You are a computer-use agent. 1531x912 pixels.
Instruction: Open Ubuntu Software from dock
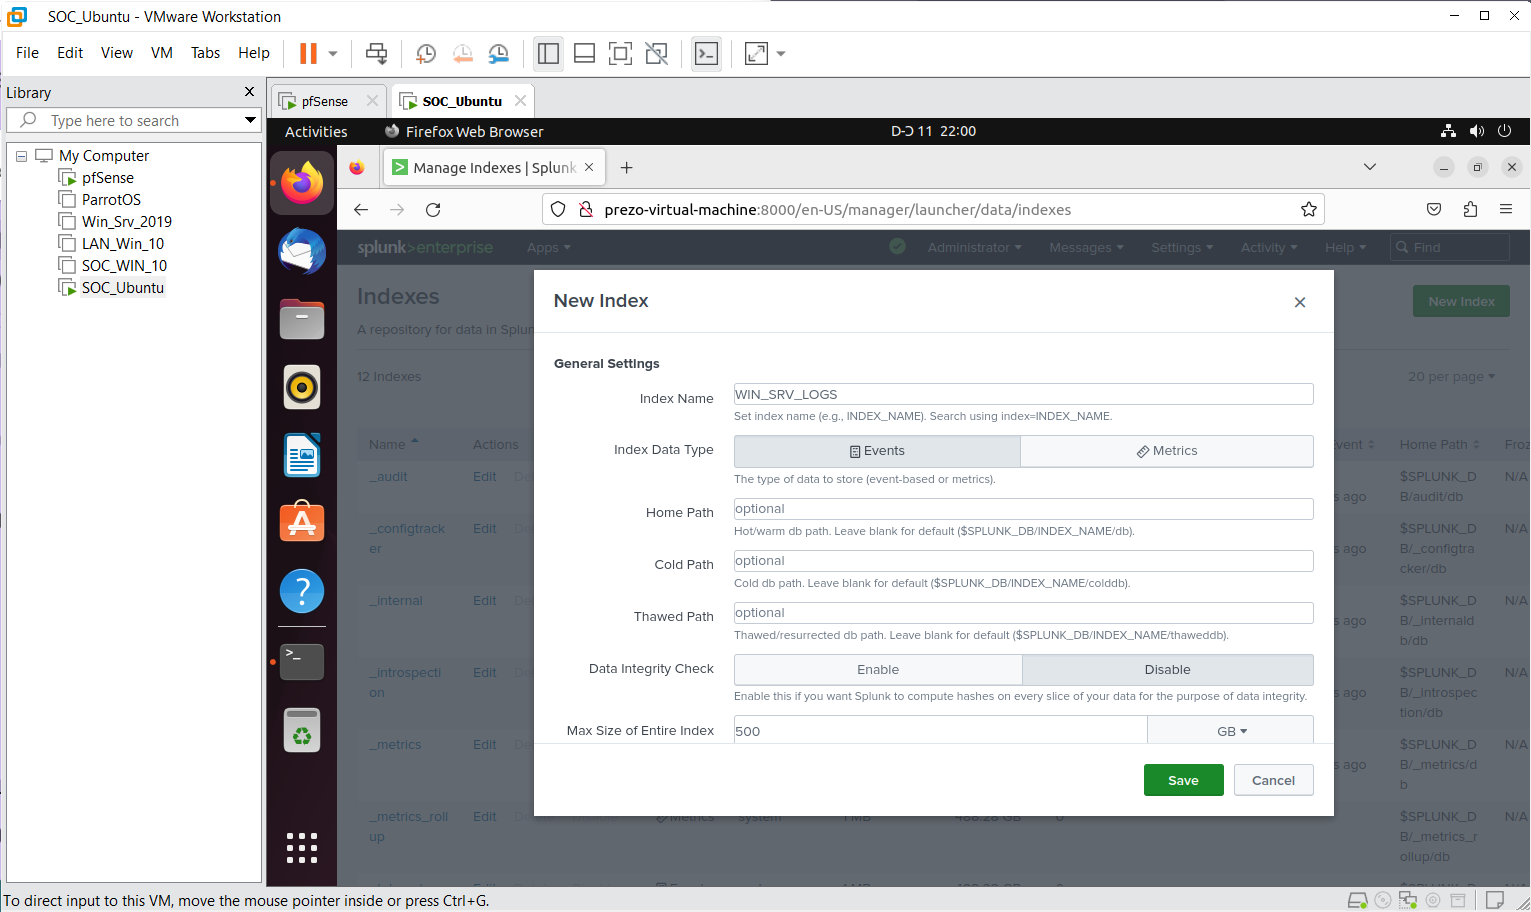tap(302, 523)
